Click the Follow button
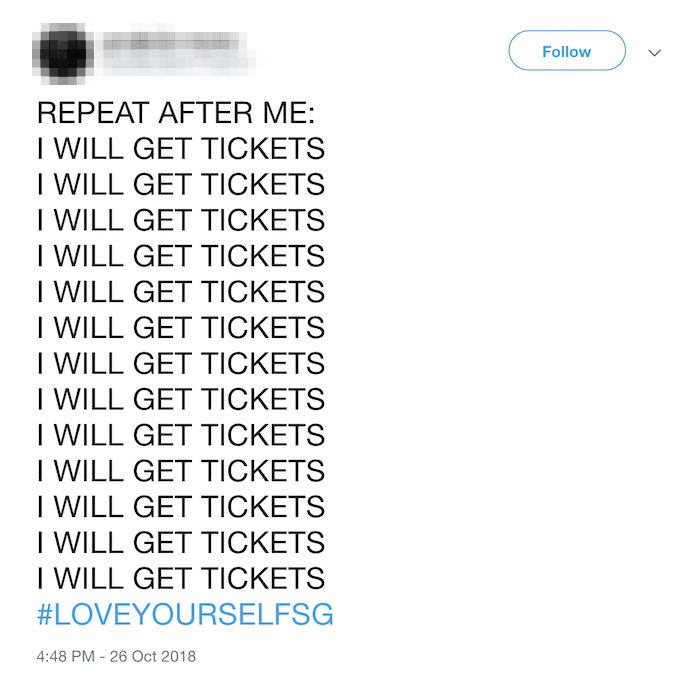The image size is (700, 674). point(566,51)
